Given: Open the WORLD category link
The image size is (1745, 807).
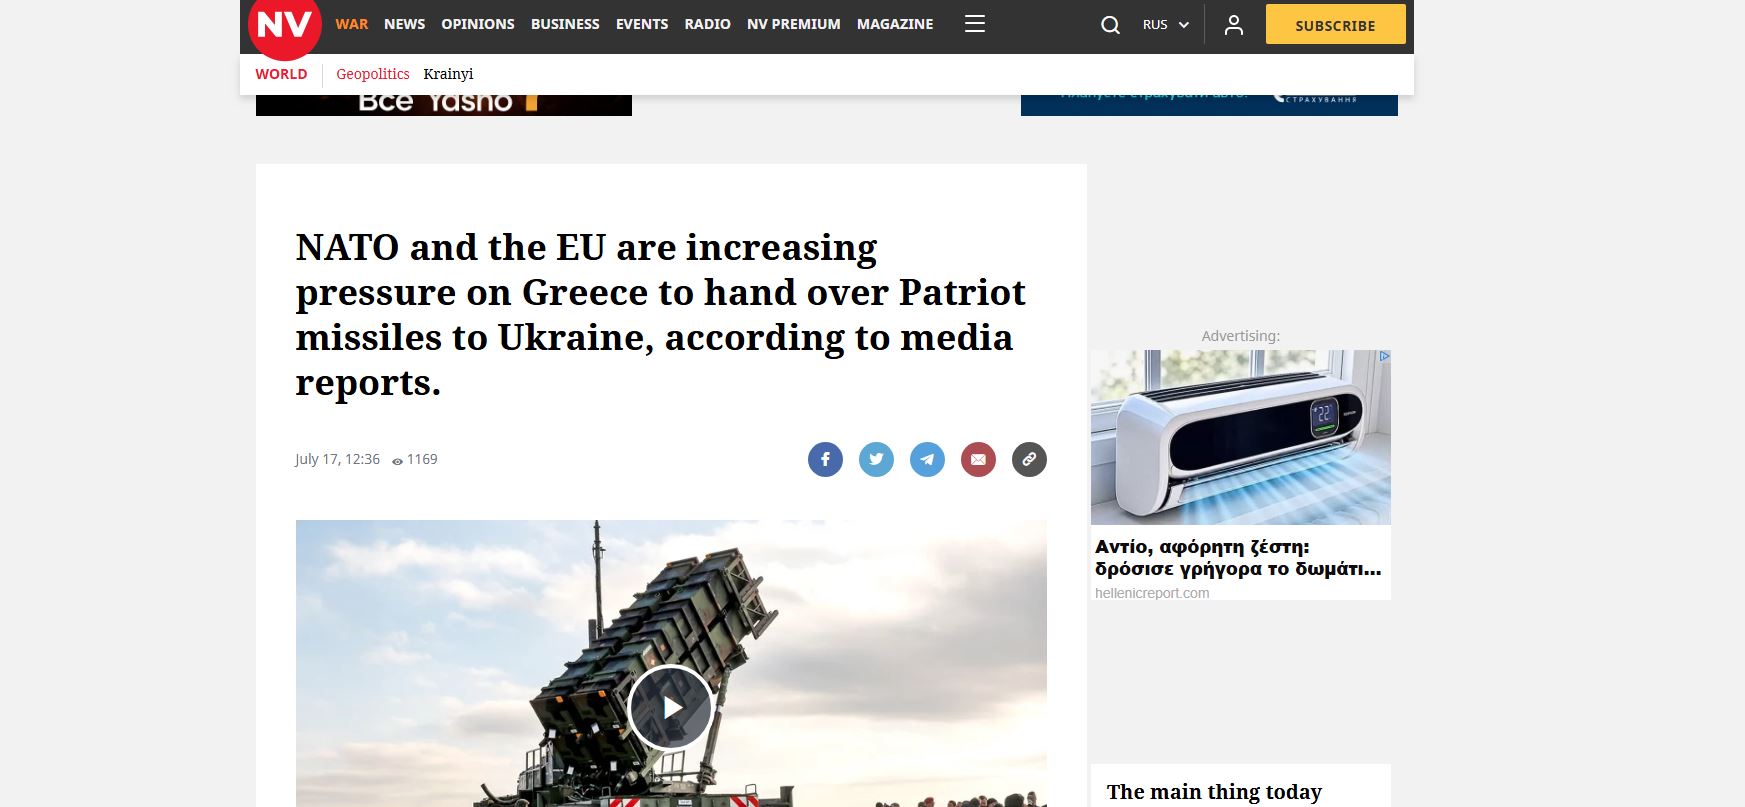Looking at the screenshot, I should (x=281, y=74).
